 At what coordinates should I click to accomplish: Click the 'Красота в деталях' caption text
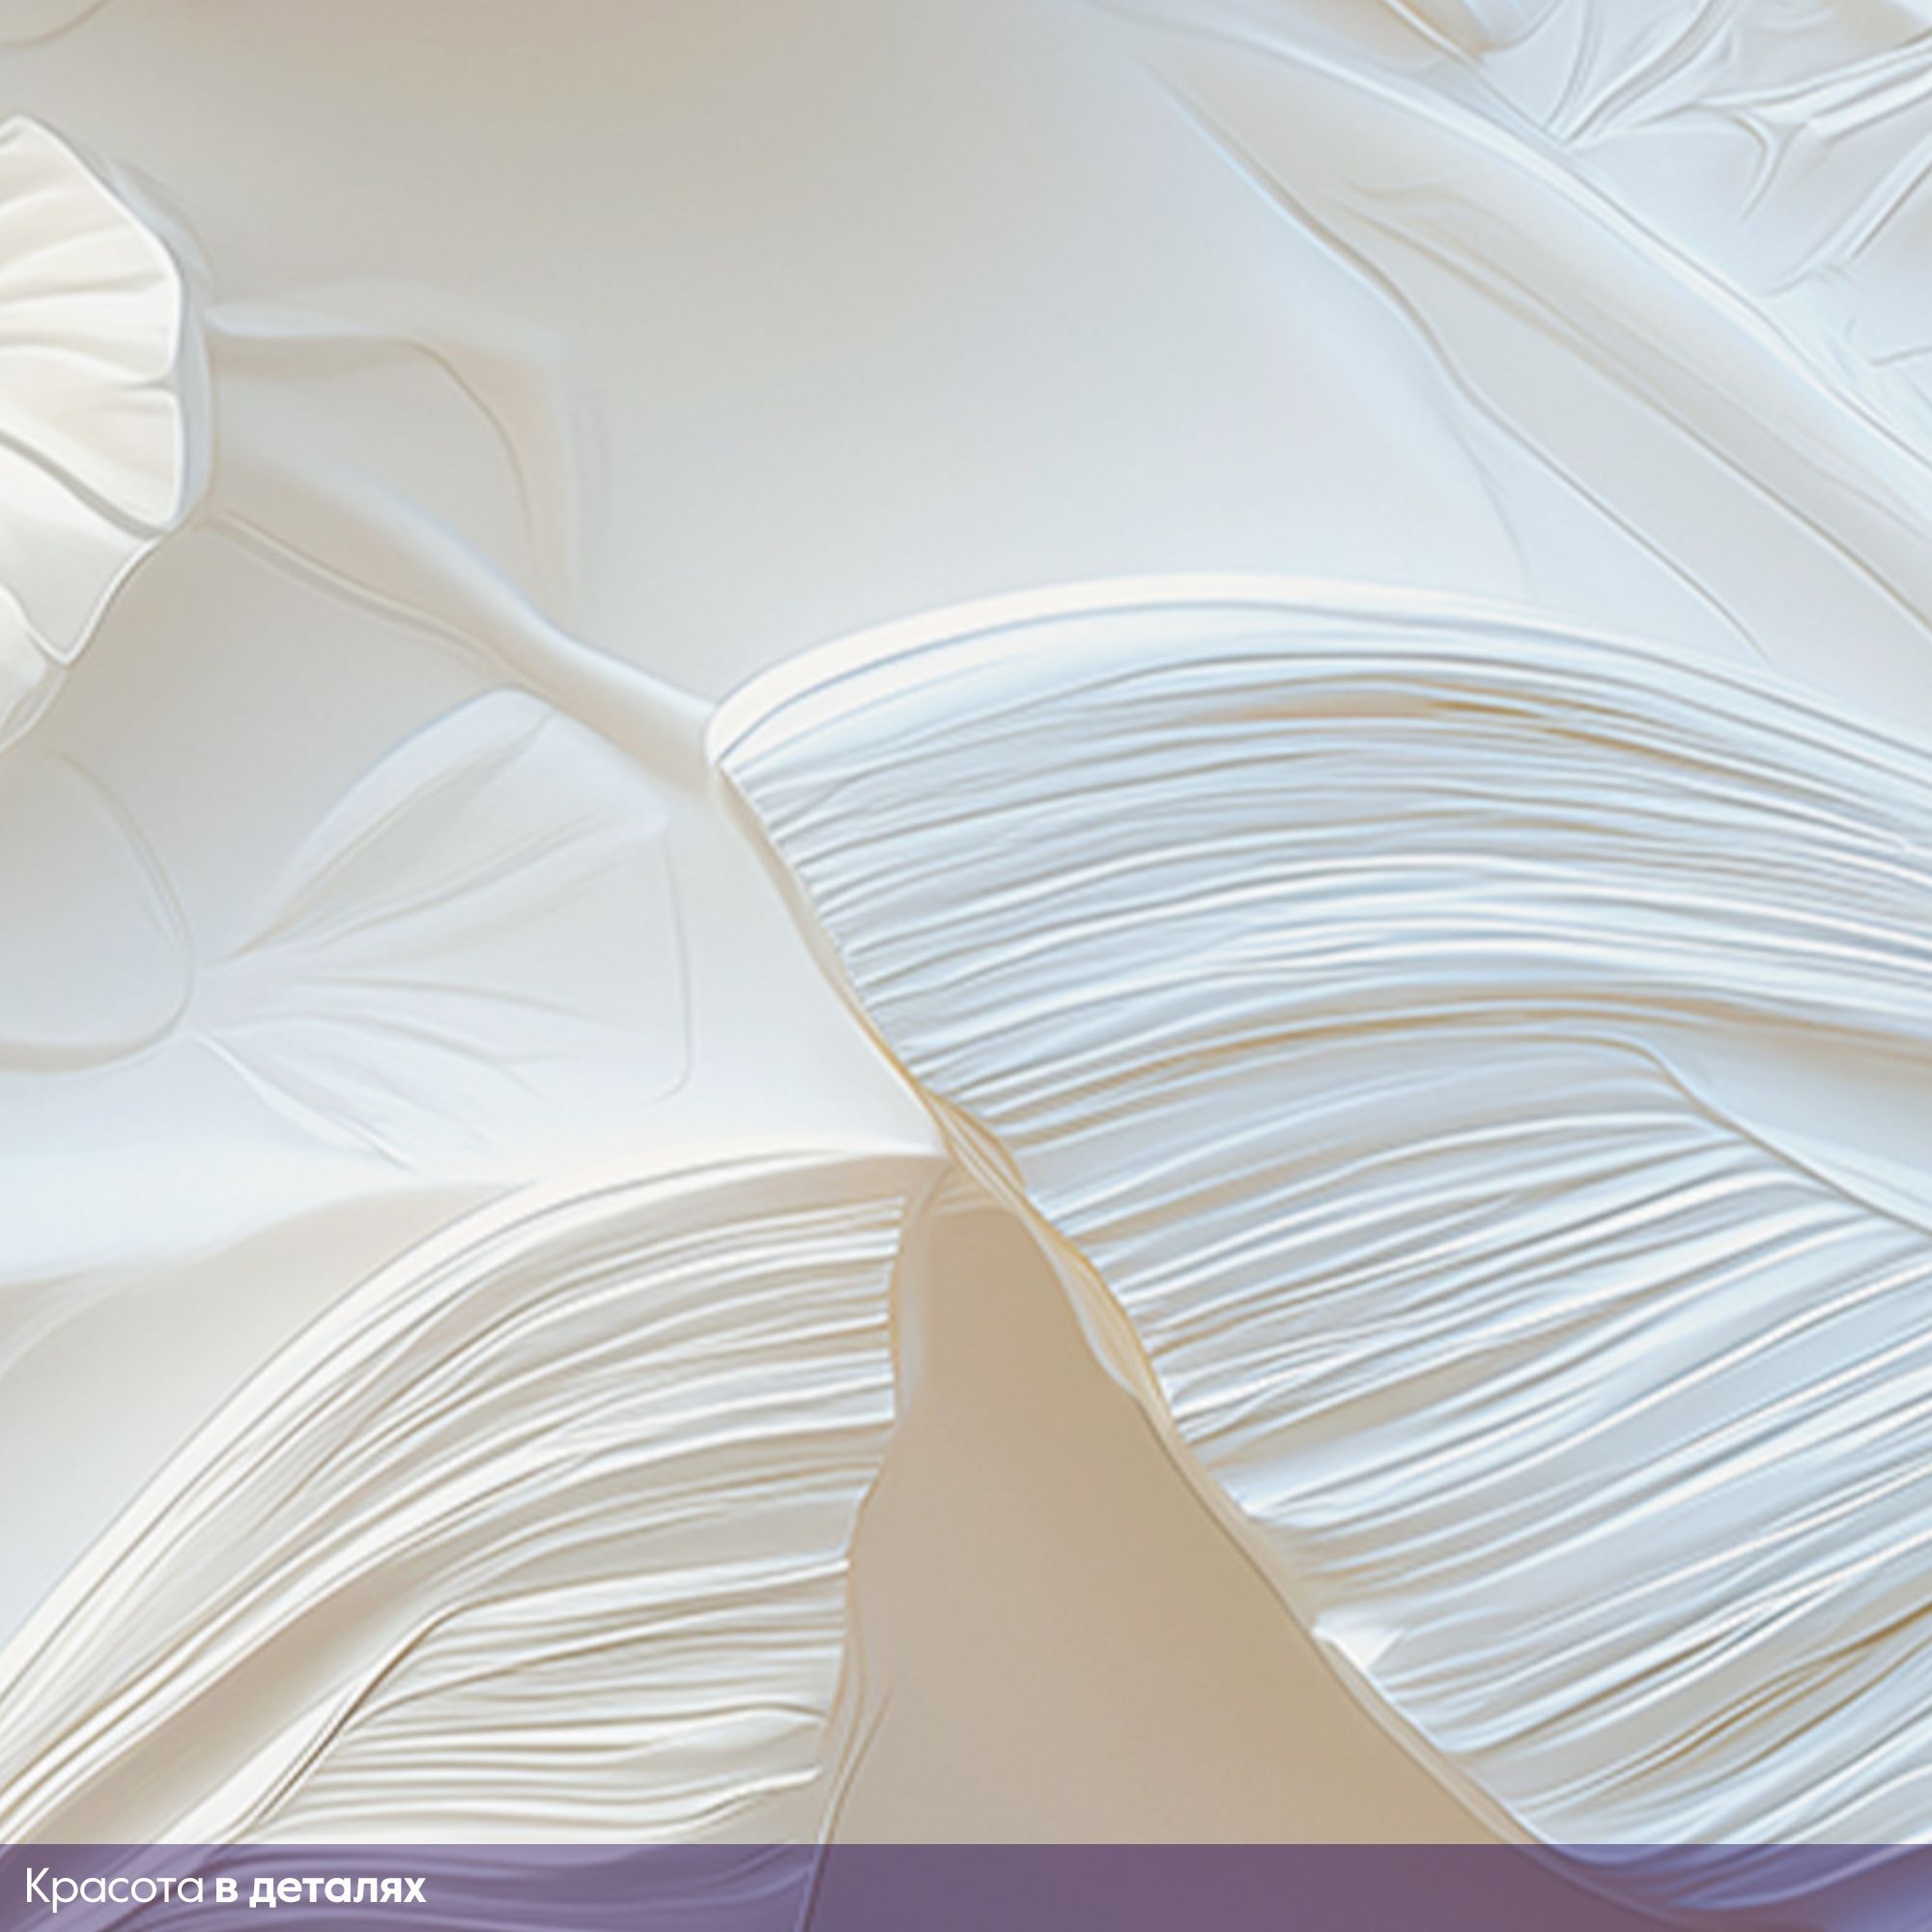point(226,1888)
